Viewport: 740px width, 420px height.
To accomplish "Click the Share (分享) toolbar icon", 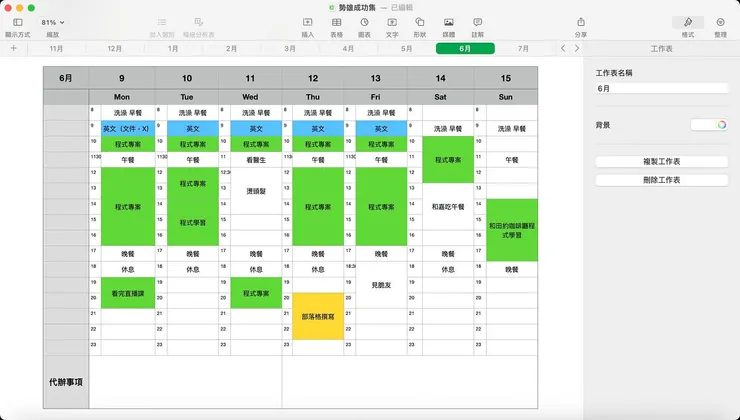I will [581, 22].
